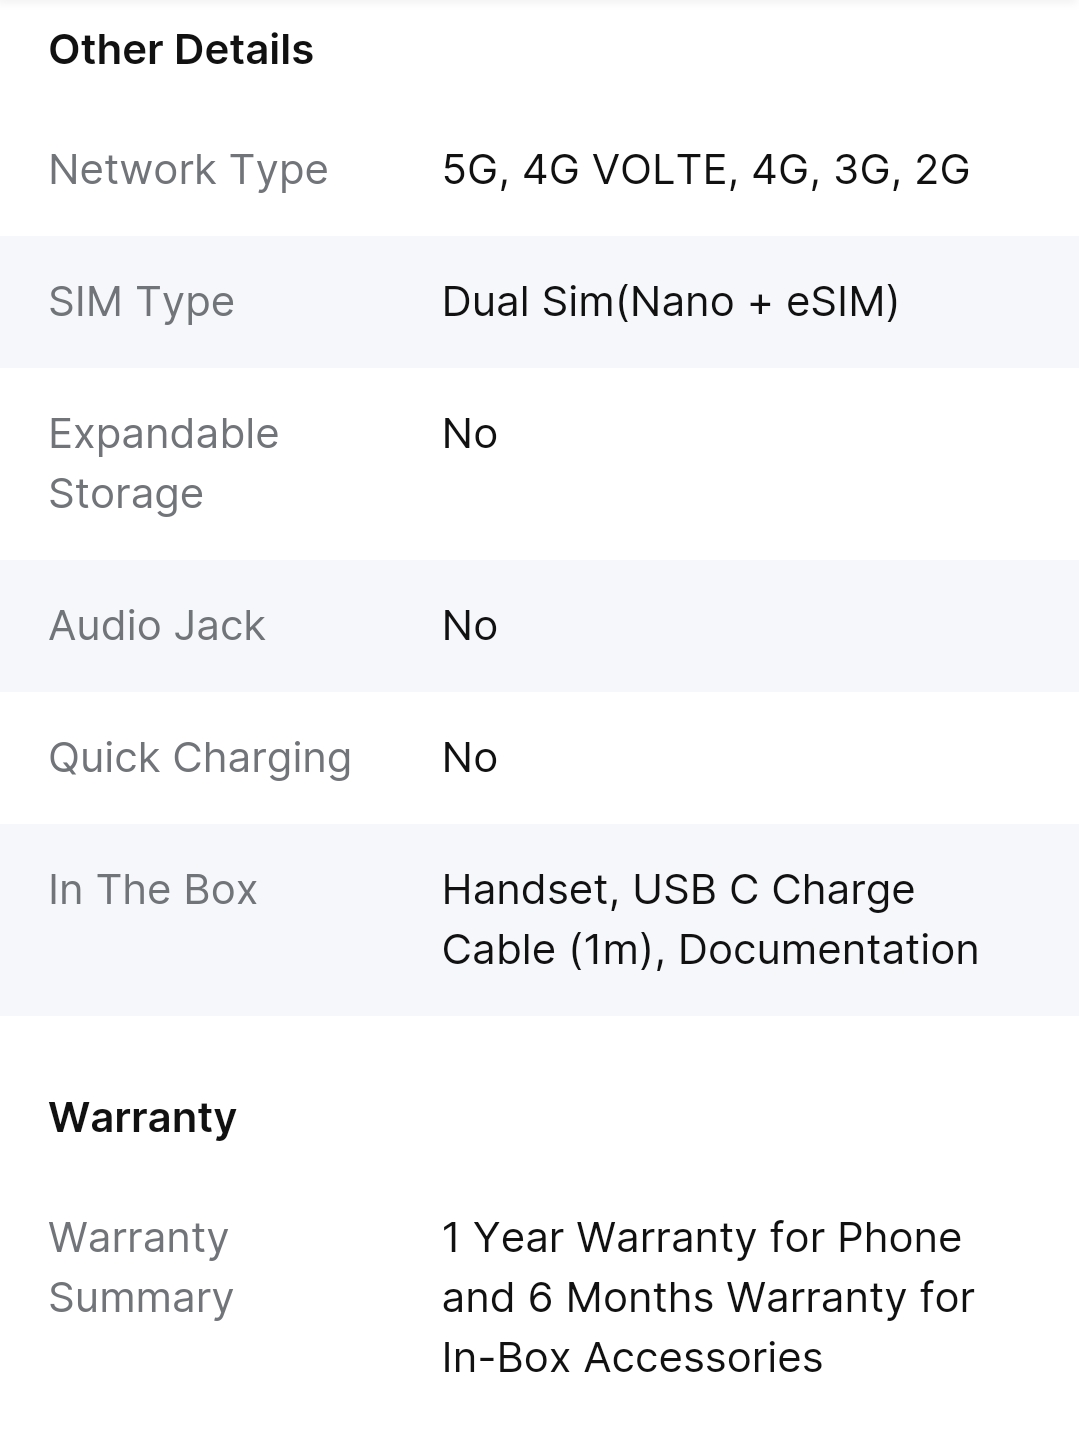
Task: Select the Expandable Storage label
Action: (164, 464)
